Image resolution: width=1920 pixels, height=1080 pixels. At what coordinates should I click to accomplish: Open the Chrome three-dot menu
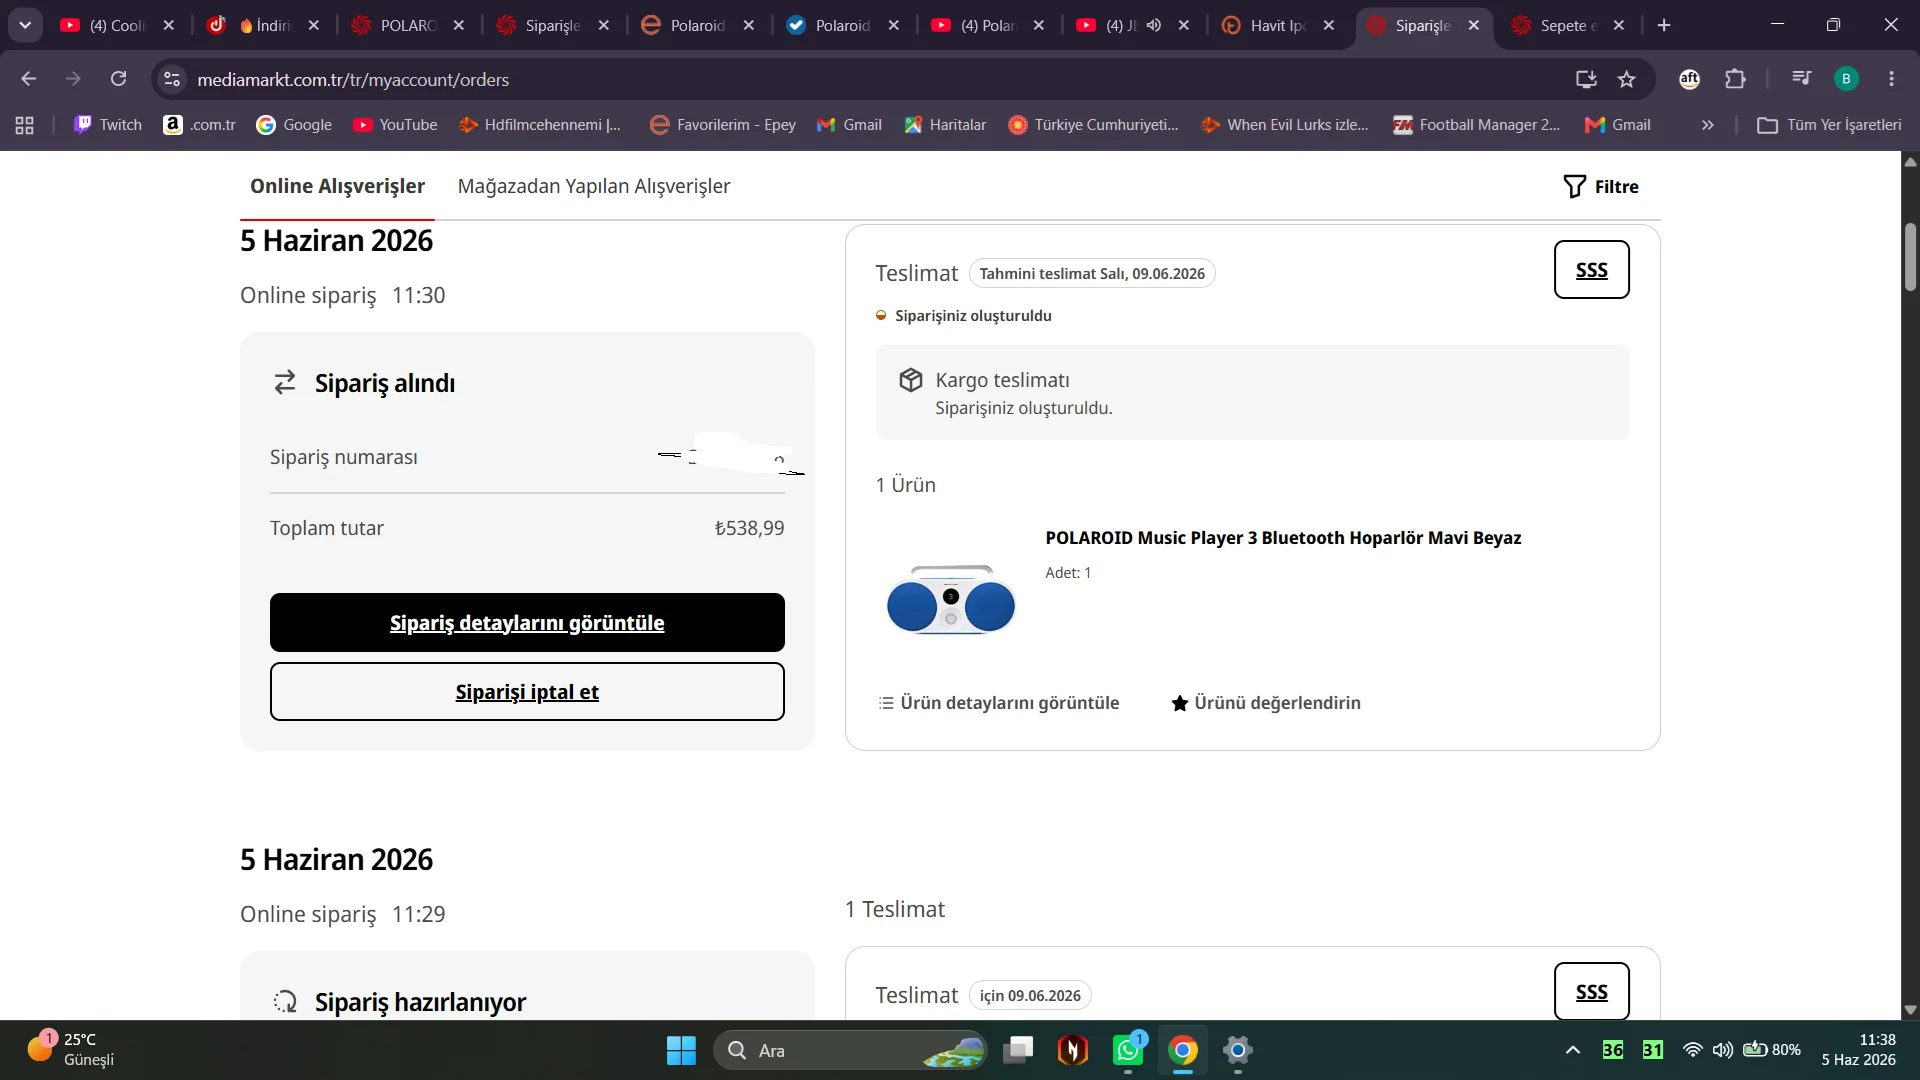coord(1892,79)
